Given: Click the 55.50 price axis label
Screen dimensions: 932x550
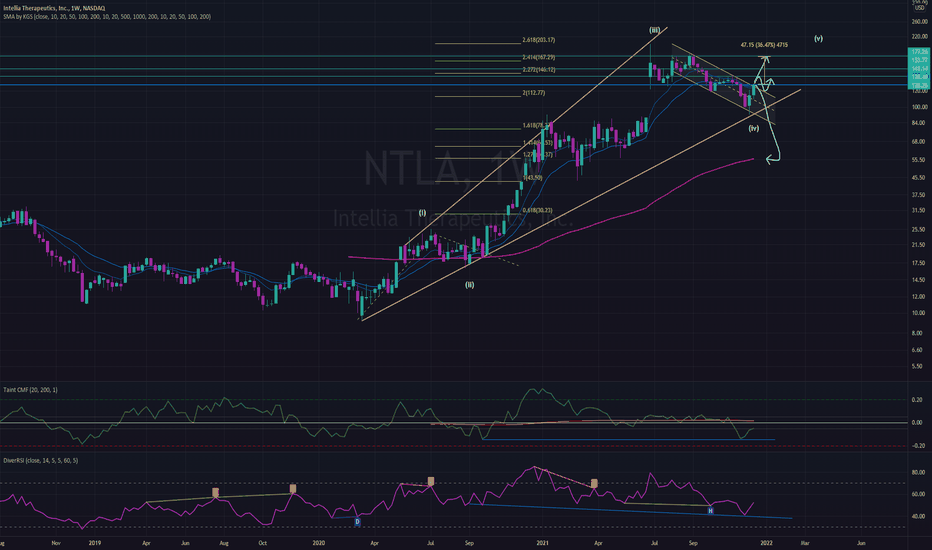Looking at the screenshot, I should pyautogui.click(x=920, y=160).
